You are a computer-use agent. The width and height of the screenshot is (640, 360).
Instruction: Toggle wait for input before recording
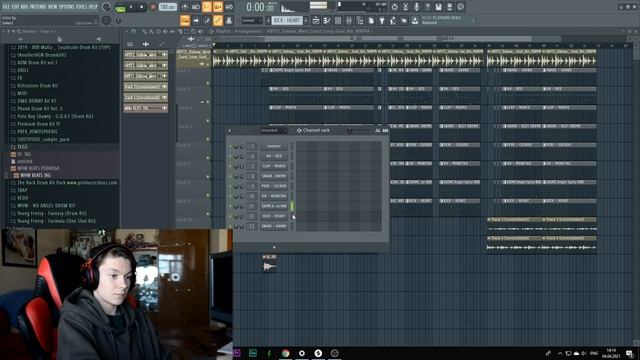(x=196, y=7)
